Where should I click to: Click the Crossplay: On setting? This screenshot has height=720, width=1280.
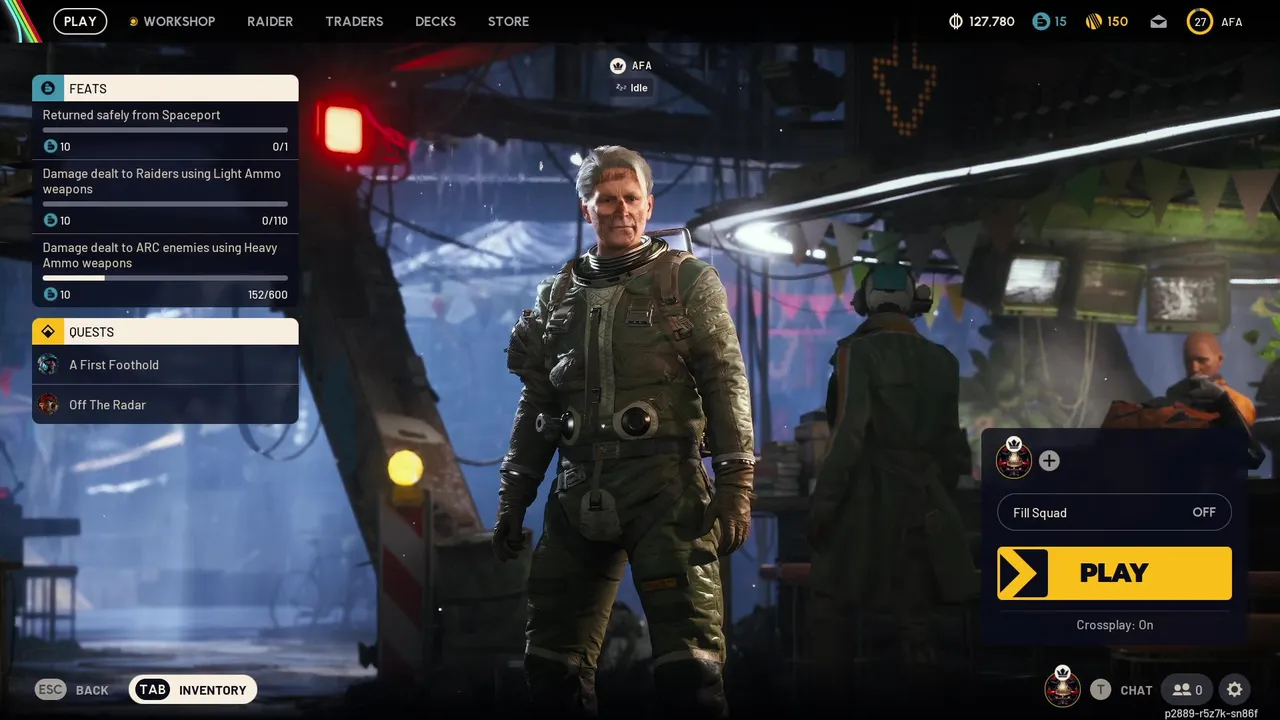(1115, 625)
